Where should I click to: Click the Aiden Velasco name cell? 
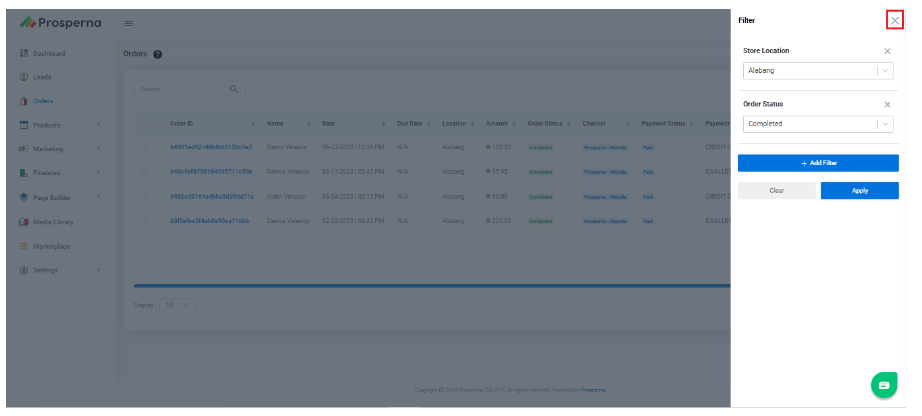(x=286, y=197)
